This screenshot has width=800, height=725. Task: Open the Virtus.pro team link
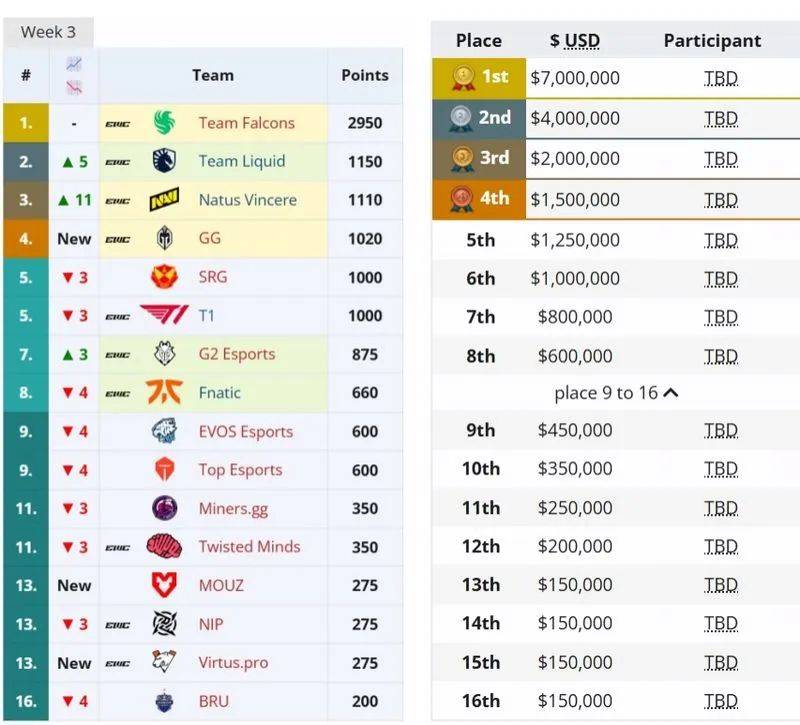click(233, 663)
